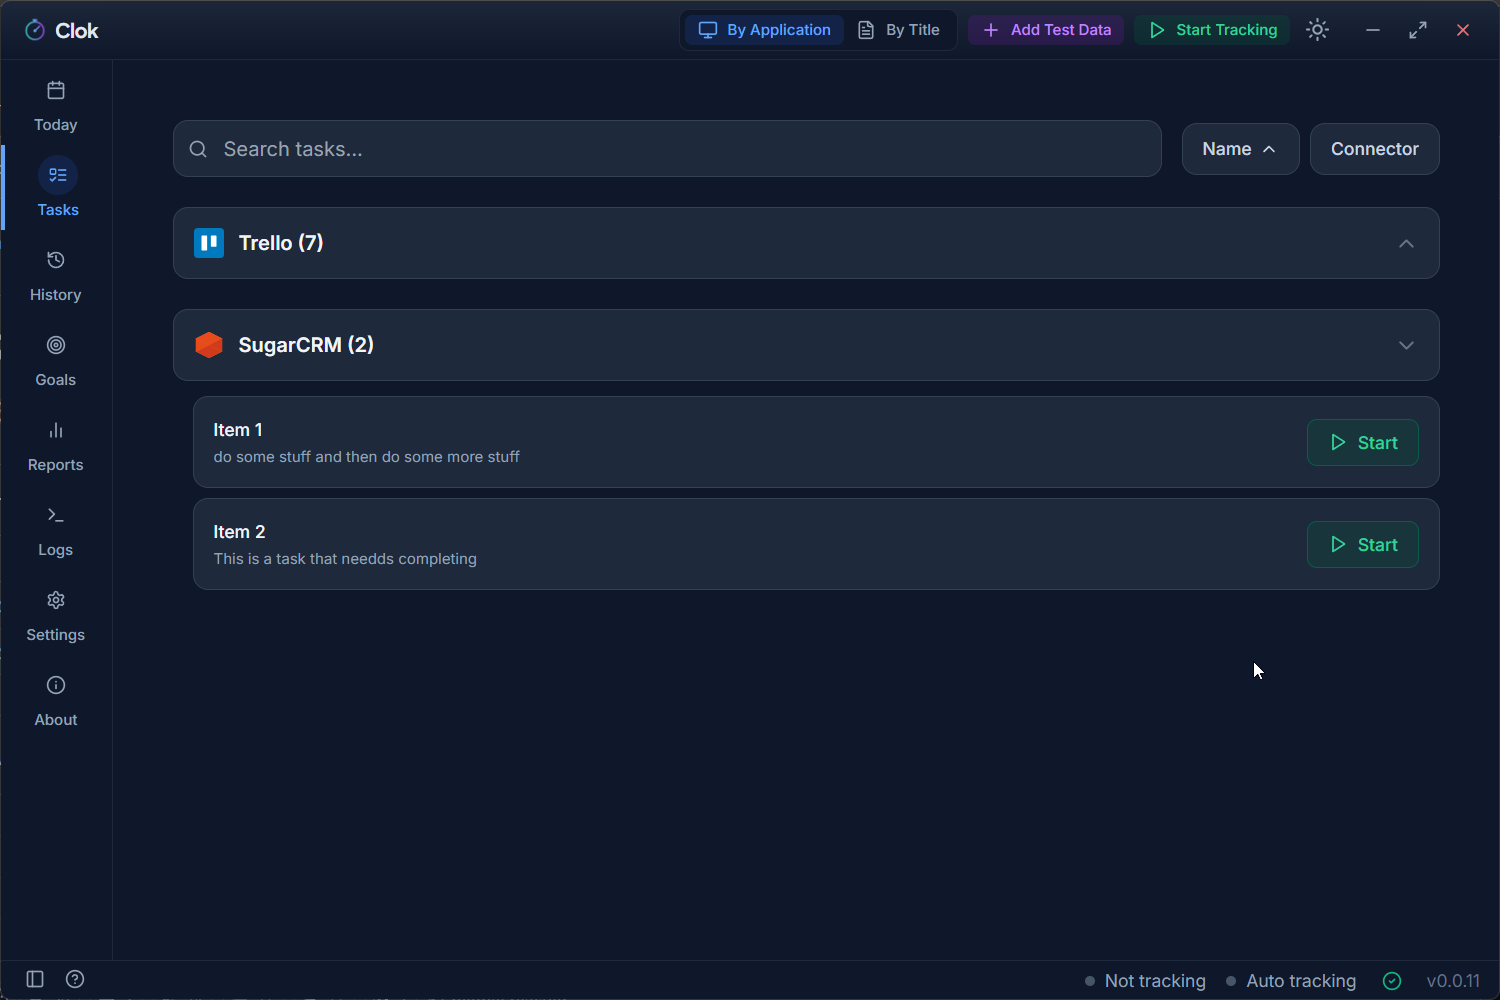The image size is (1500, 1000).
Task: Toggle the light/dark theme sun icon
Action: point(1318,30)
